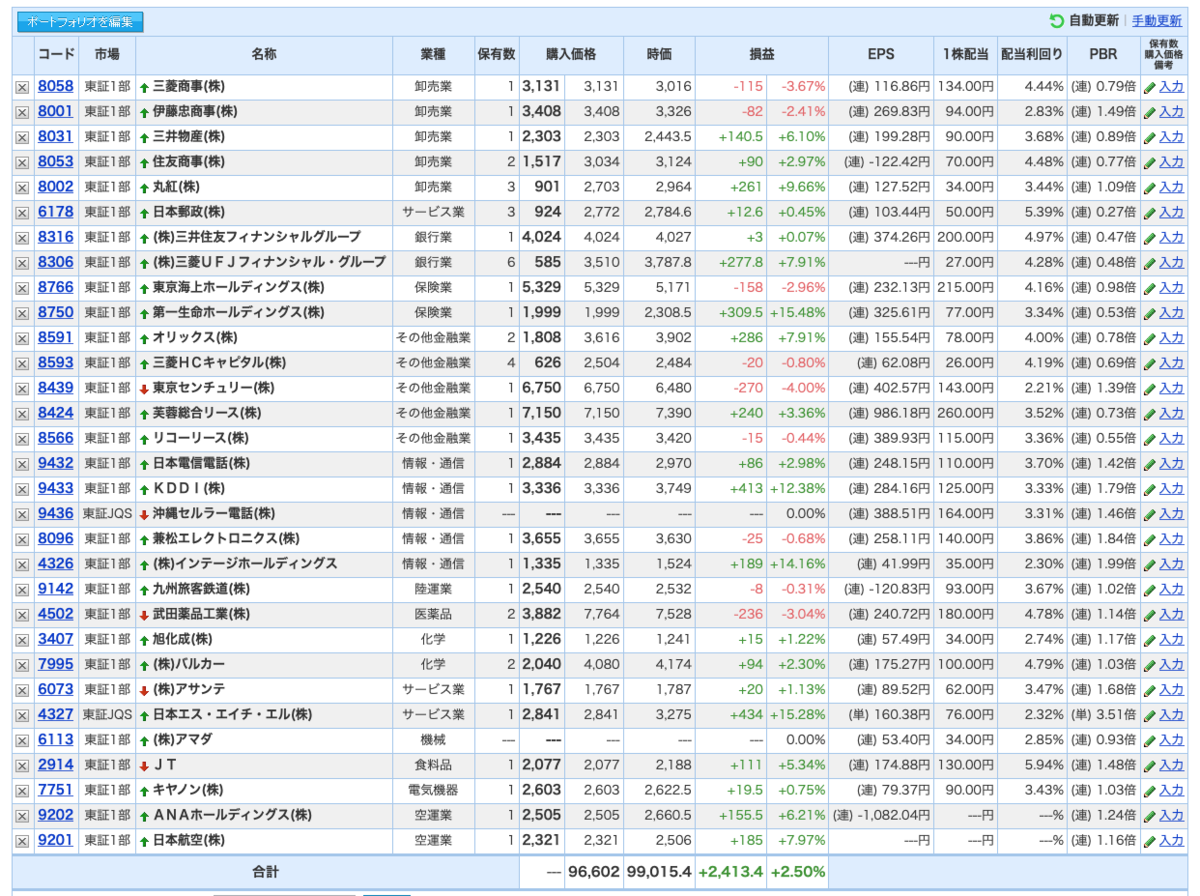Screen dimensions: 1200x896
Task: Click the 入力 link for 兼松エレクトロニクス
Action: tap(1171, 539)
